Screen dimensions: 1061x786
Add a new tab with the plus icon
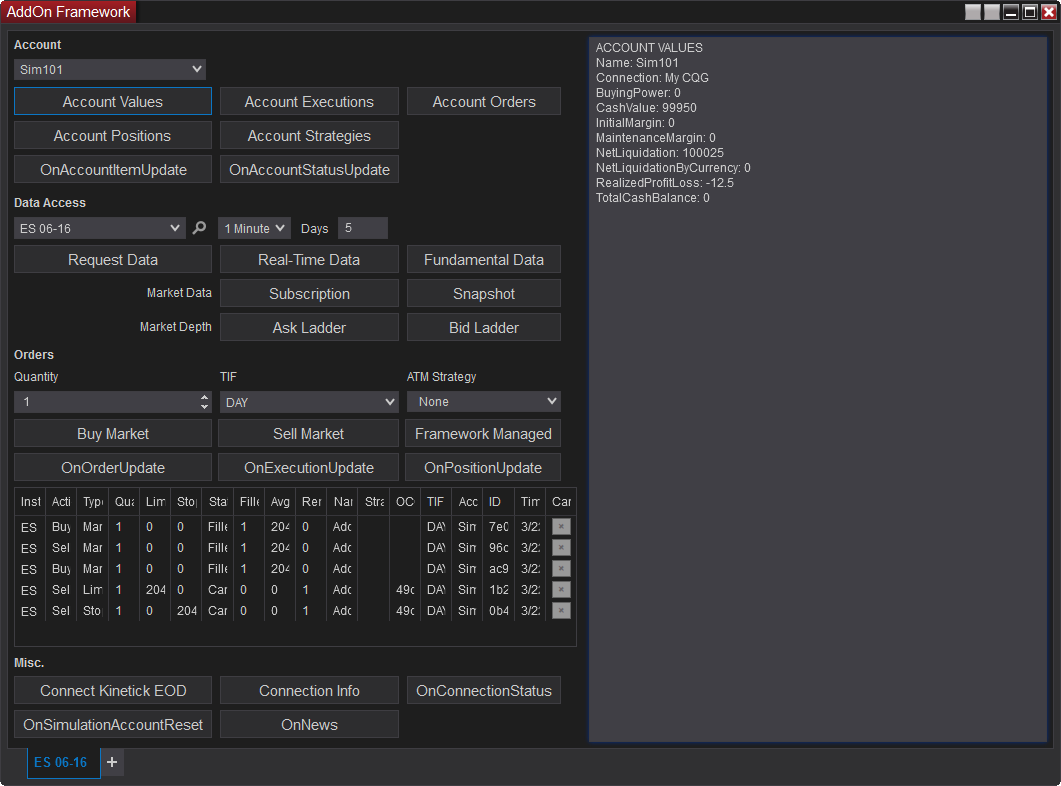(x=112, y=762)
